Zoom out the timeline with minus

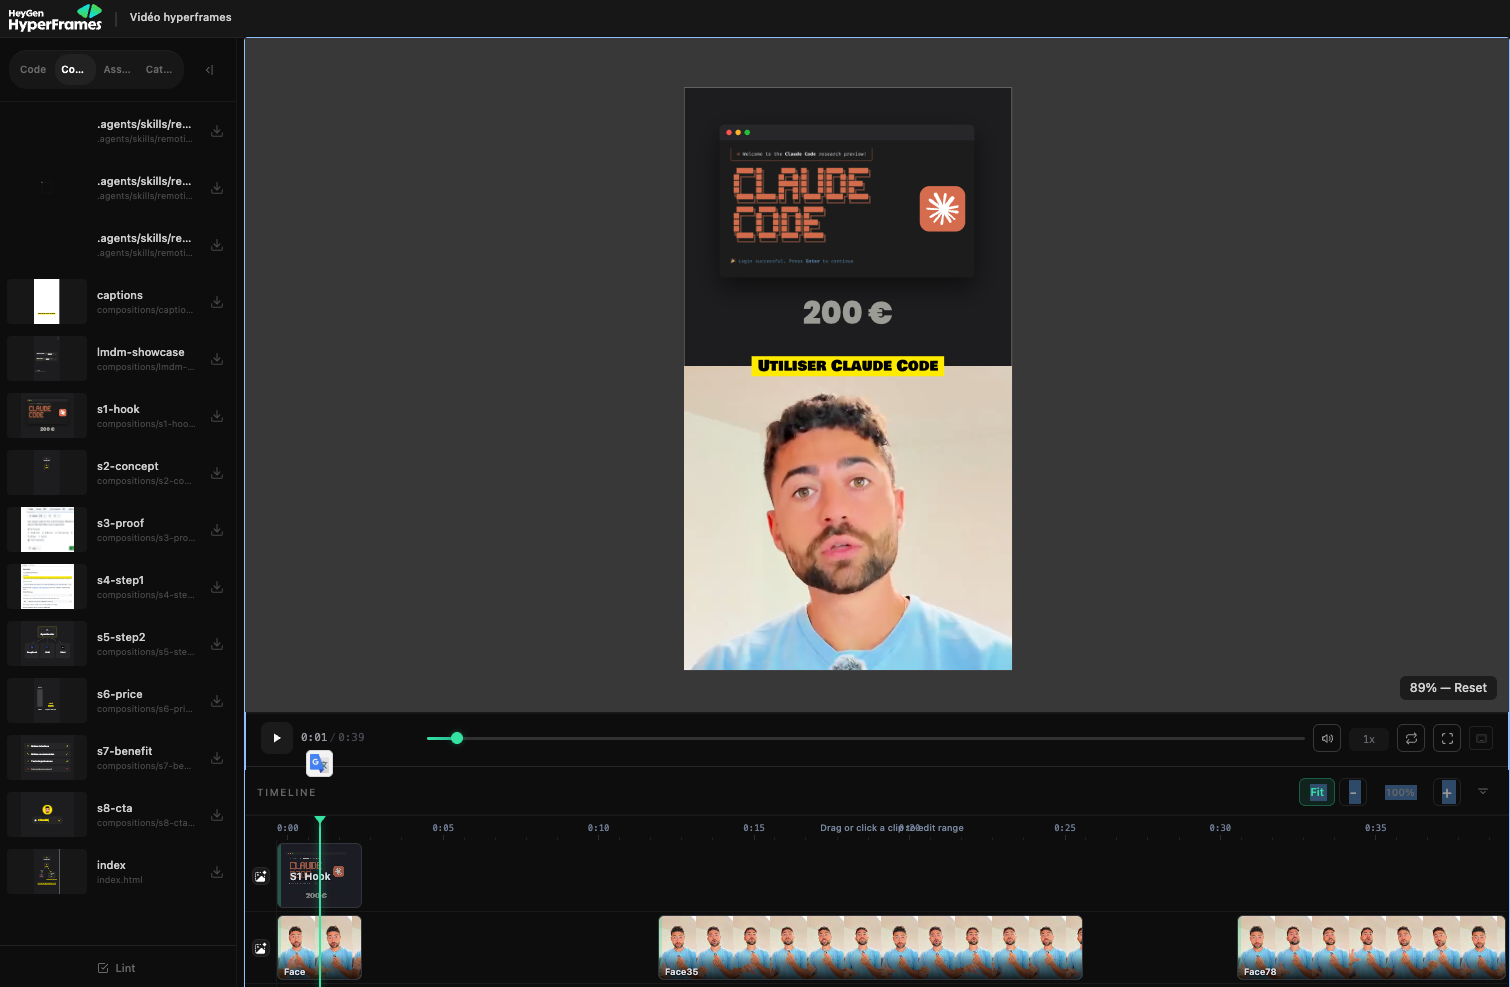point(1354,792)
